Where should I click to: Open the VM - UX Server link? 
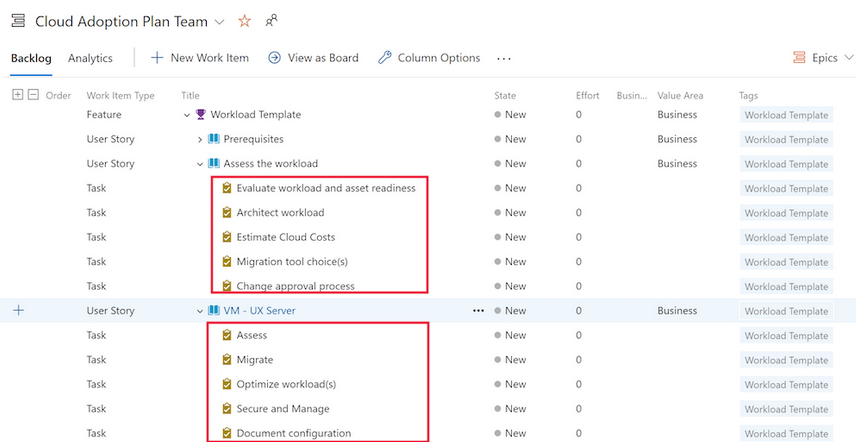pyautogui.click(x=259, y=310)
